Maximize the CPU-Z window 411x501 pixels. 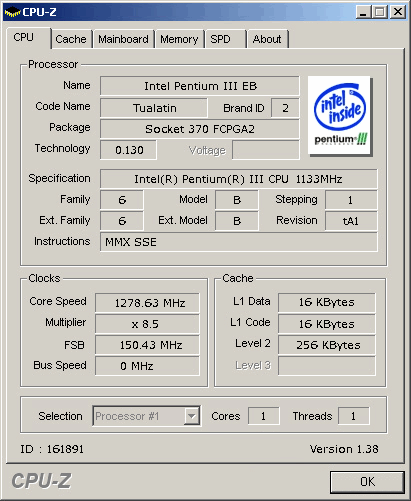pyautogui.click(x=380, y=12)
